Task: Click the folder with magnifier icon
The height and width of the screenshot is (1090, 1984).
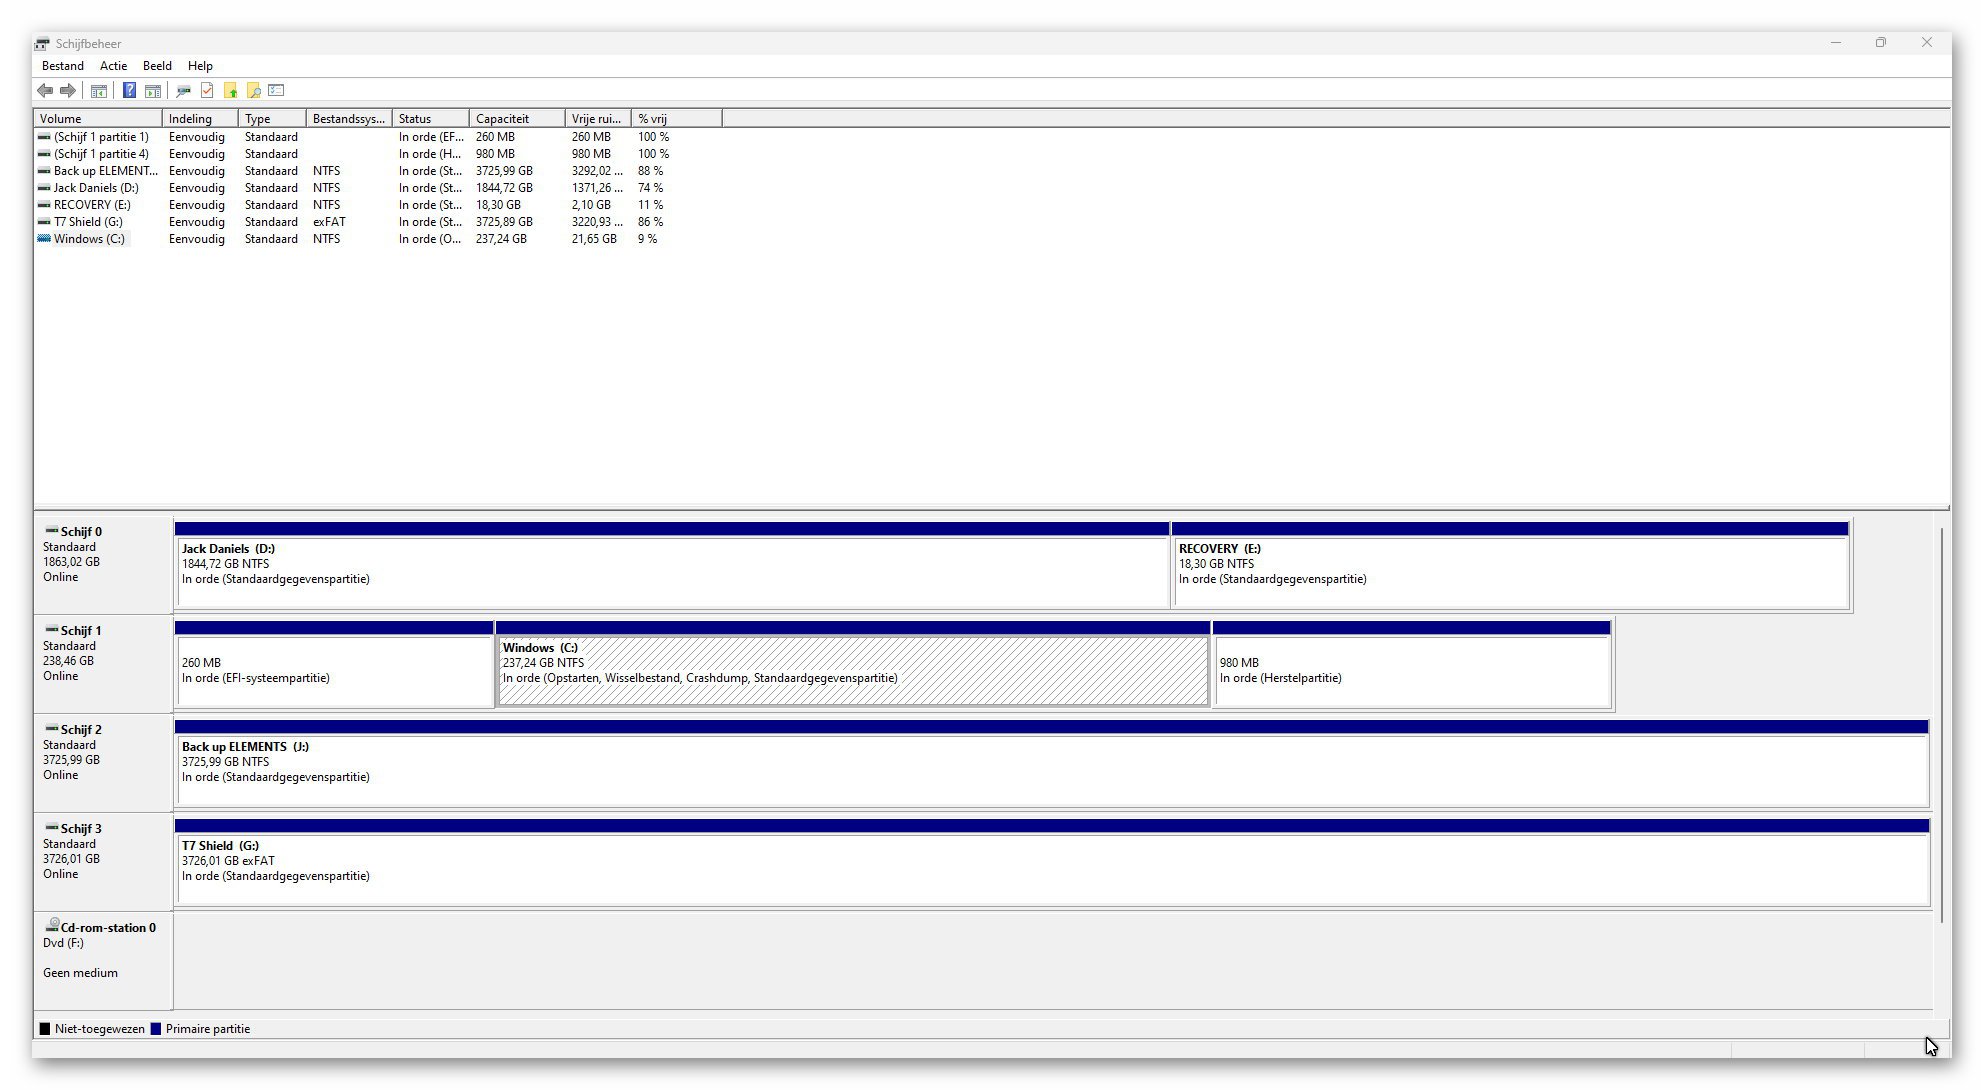Action: pyautogui.click(x=253, y=91)
